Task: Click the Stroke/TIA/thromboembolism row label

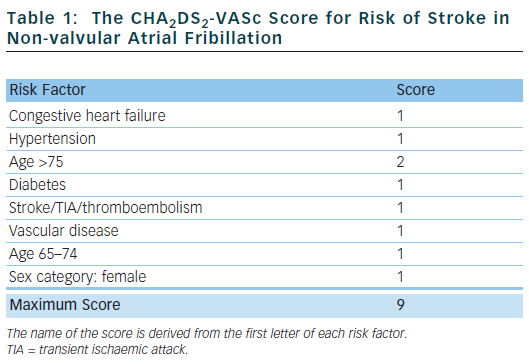Action: 106,208
